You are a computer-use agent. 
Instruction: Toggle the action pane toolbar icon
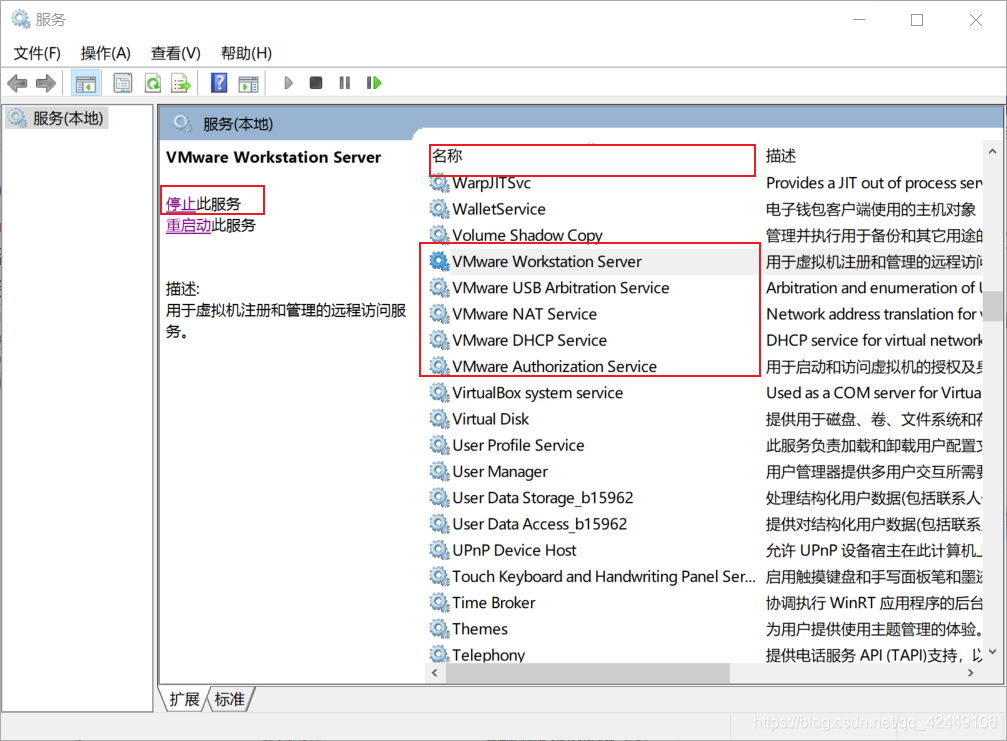pos(248,83)
